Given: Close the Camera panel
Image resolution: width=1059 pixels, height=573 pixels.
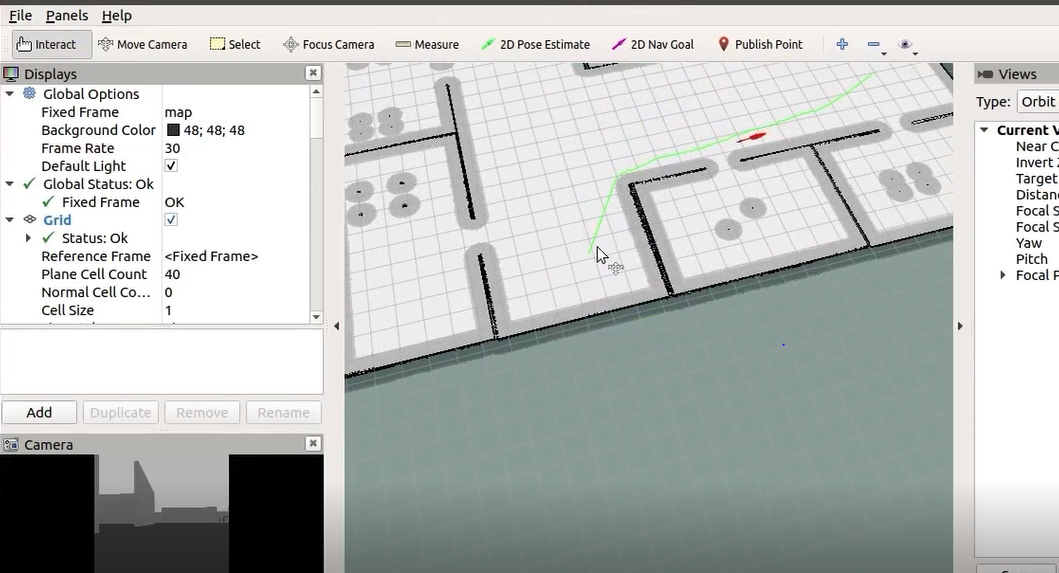Looking at the screenshot, I should [313, 443].
